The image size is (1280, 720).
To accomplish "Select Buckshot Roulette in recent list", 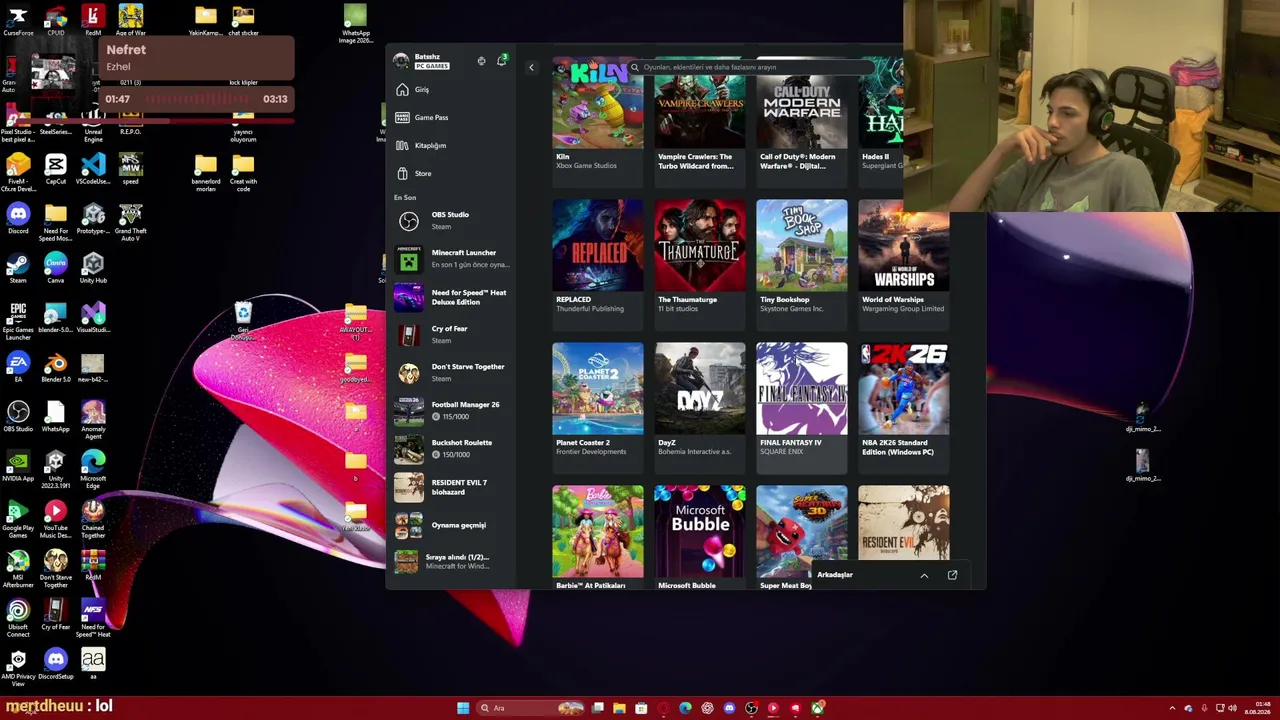I will pos(453,449).
